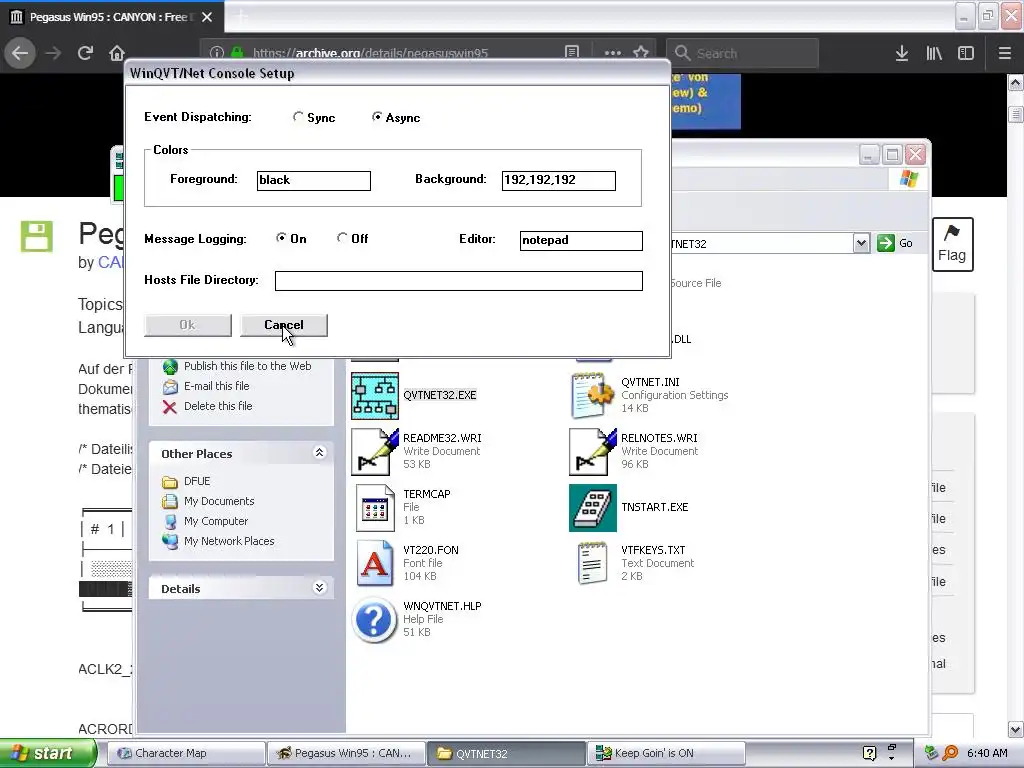Image resolution: width=1024 pixels, height=768 pixels.
Task: Click the green padlock security icon
Action: pos(238,53)
